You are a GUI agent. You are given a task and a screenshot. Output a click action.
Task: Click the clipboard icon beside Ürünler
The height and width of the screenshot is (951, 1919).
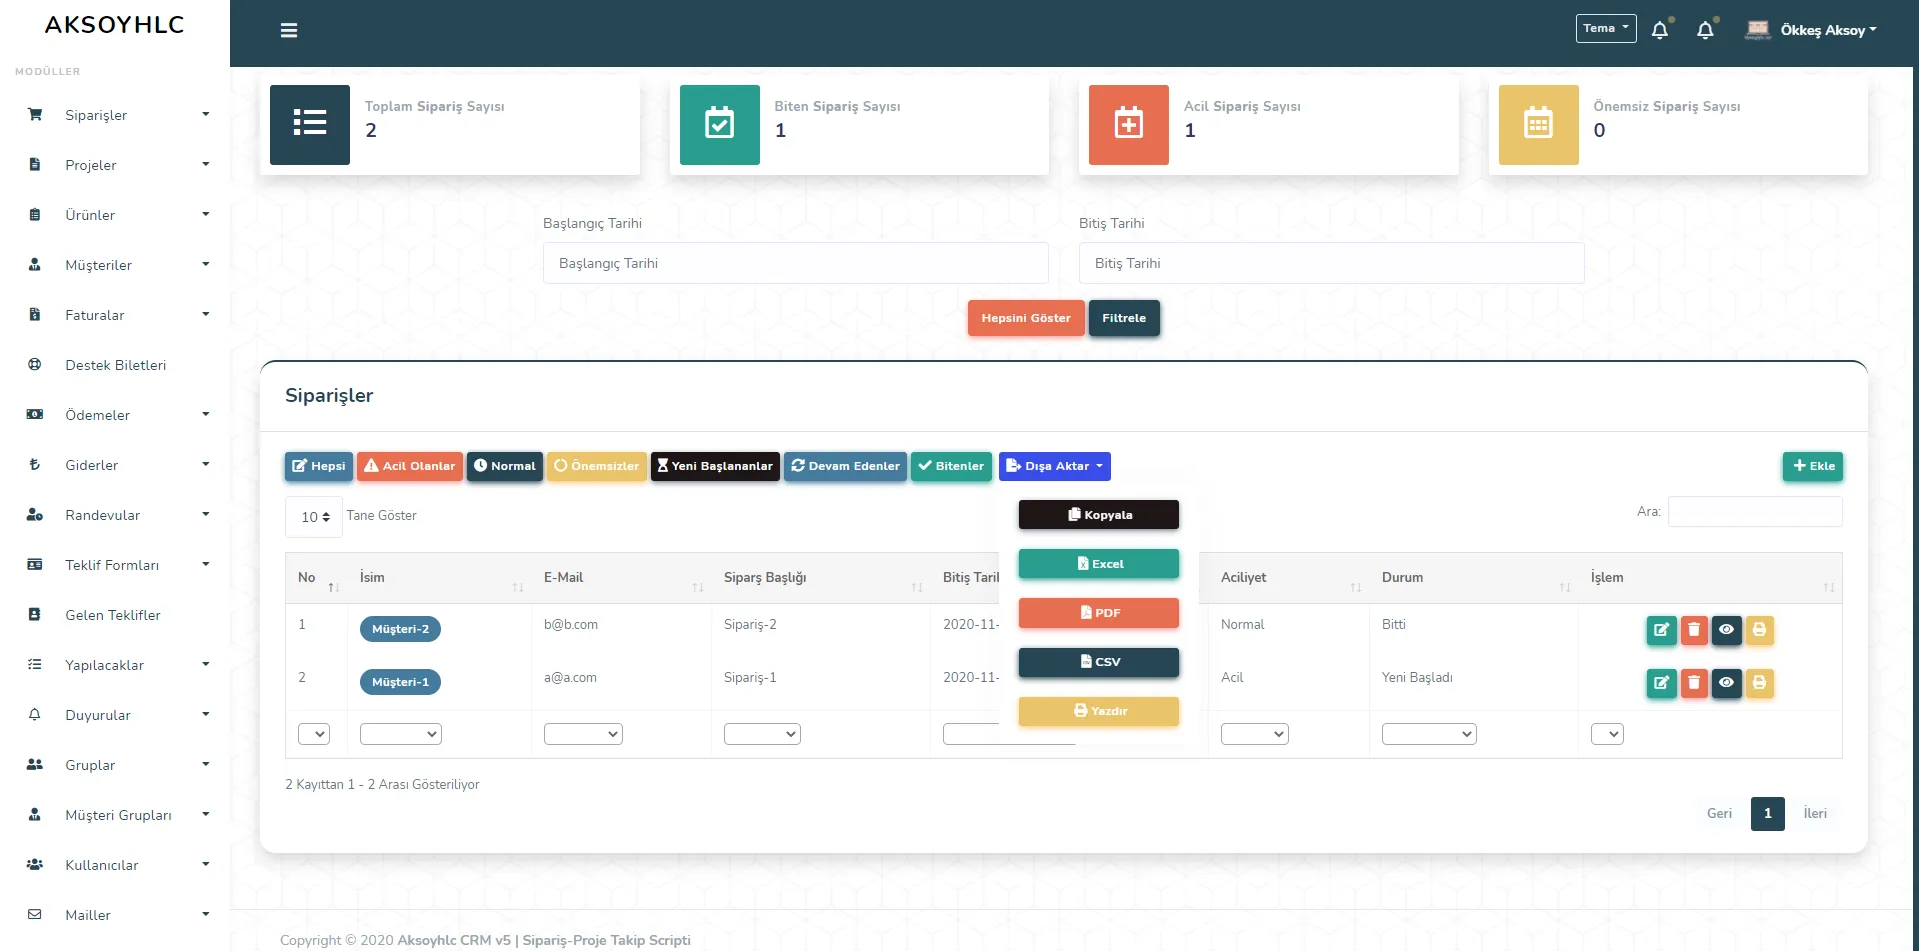coord(35,214)
